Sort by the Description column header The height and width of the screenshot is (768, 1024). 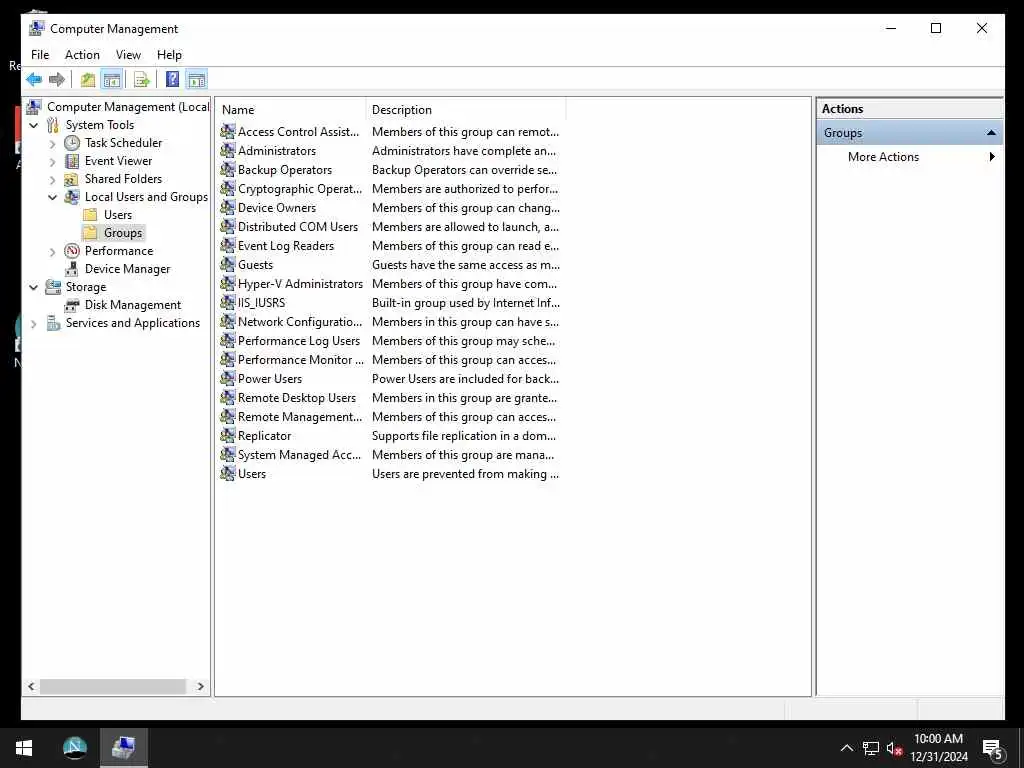[466, 110]
